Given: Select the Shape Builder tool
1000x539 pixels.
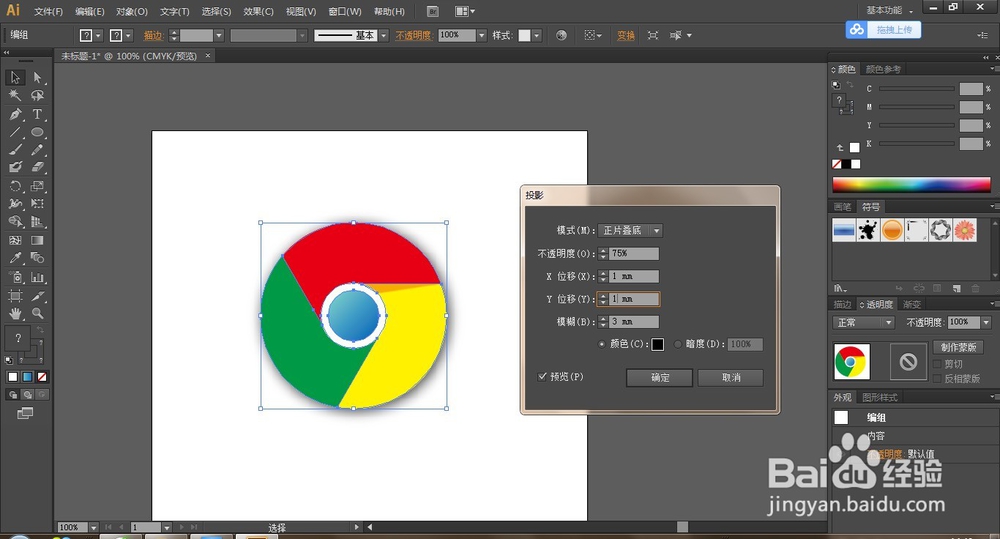Looking at the screenshot, I should click(x=15, y=222).
